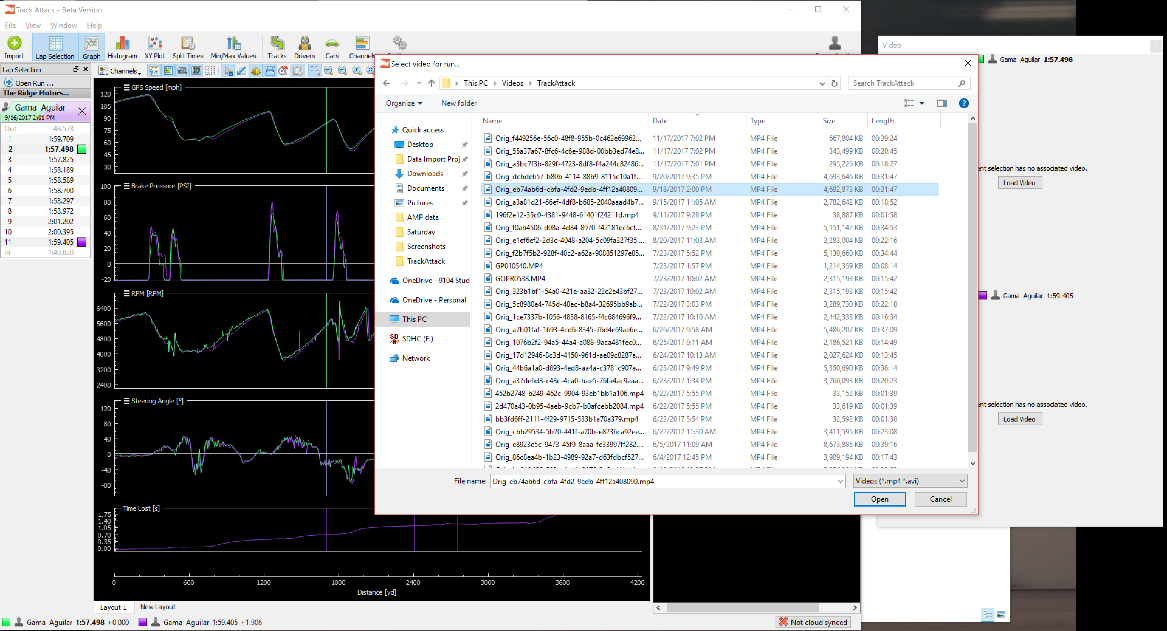Open the Split Times view
Viewport: 1167px width, 631px height.
click(188, 47)
